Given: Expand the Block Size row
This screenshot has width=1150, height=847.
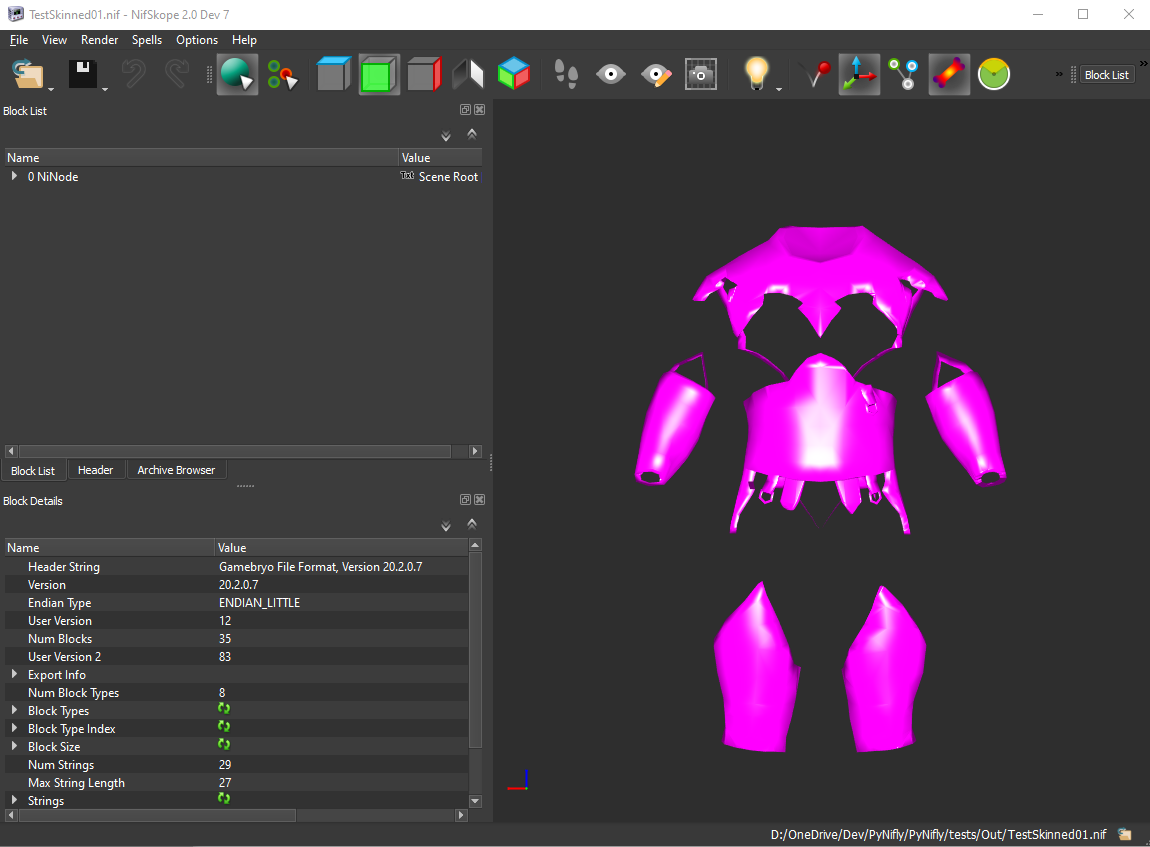Looking at the screenshot, I should [x=14, y=746].
